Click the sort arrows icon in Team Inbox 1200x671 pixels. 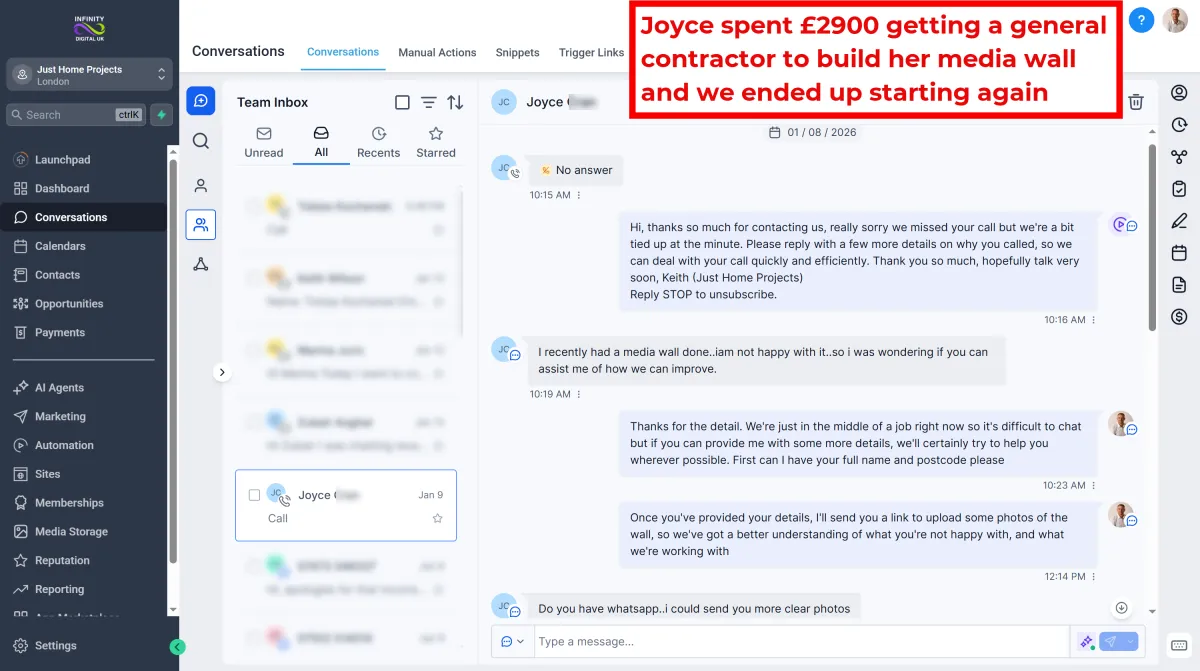[455, 102]
